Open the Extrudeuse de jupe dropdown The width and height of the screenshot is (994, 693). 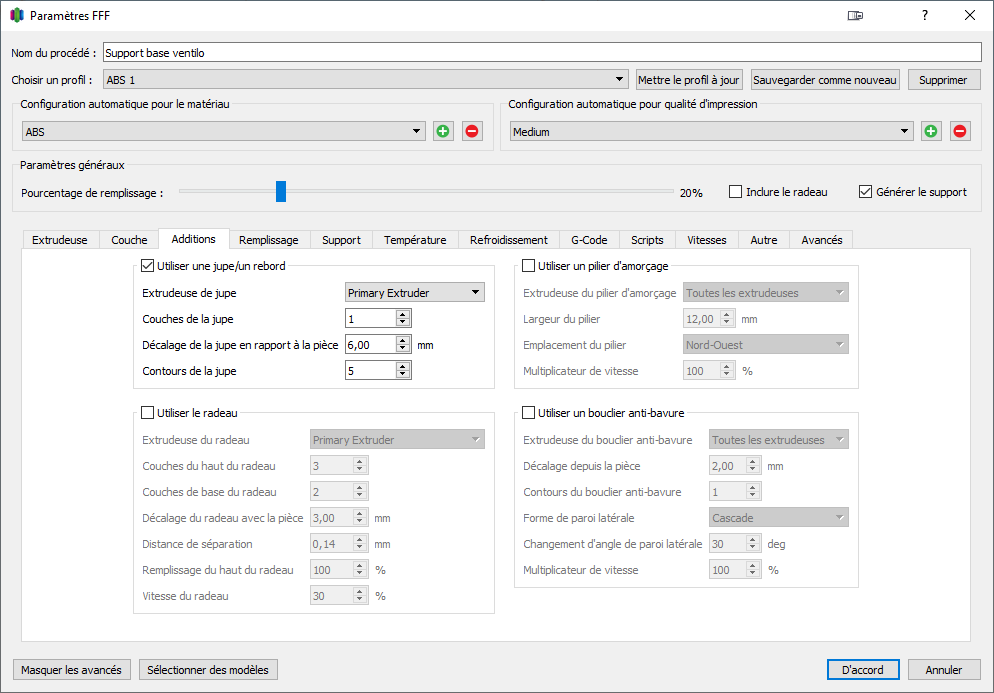click(x=415, y=292)
